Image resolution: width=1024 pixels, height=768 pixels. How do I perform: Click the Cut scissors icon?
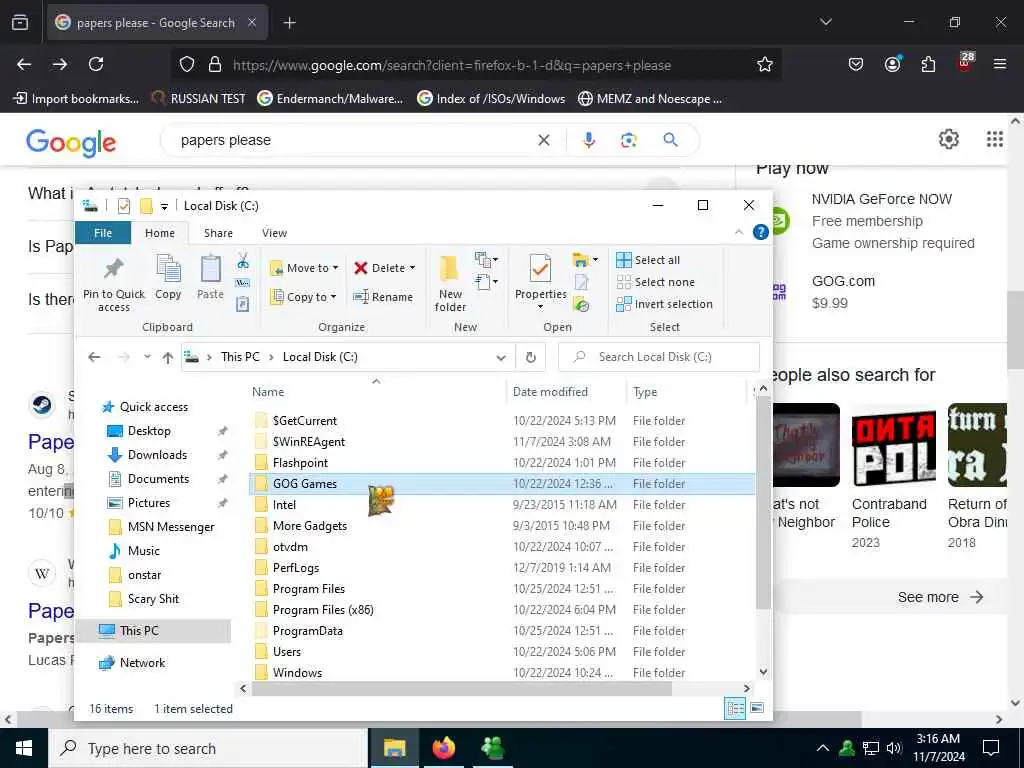(243, 261)
